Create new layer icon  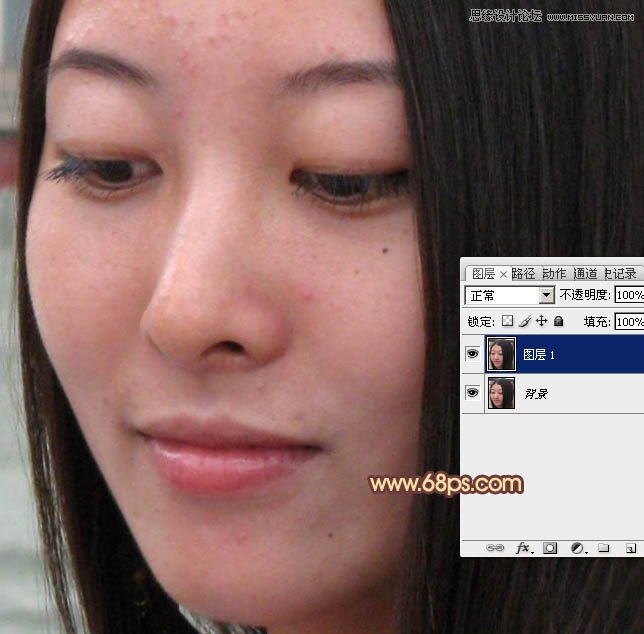point(631,548)
